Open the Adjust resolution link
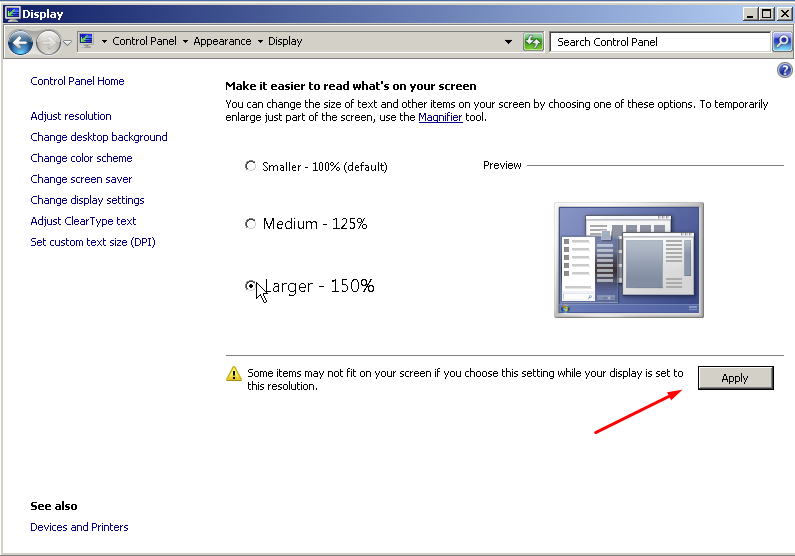The image size is (795, 556). [x=71, y=116]
